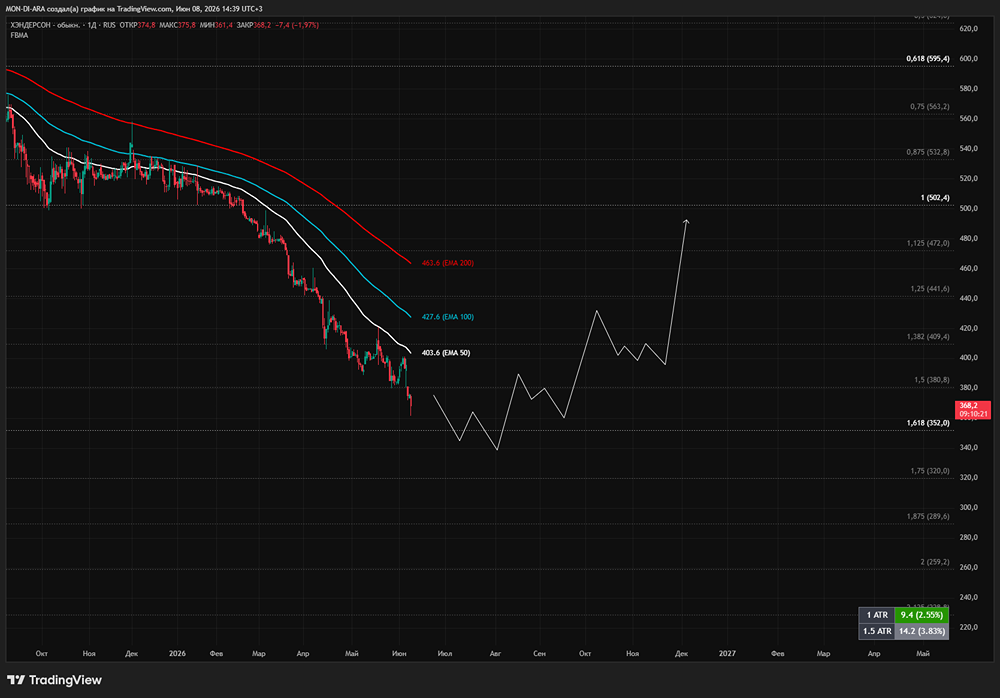
Task: Click the 540,0 price axis label
Action: point(968,149)
